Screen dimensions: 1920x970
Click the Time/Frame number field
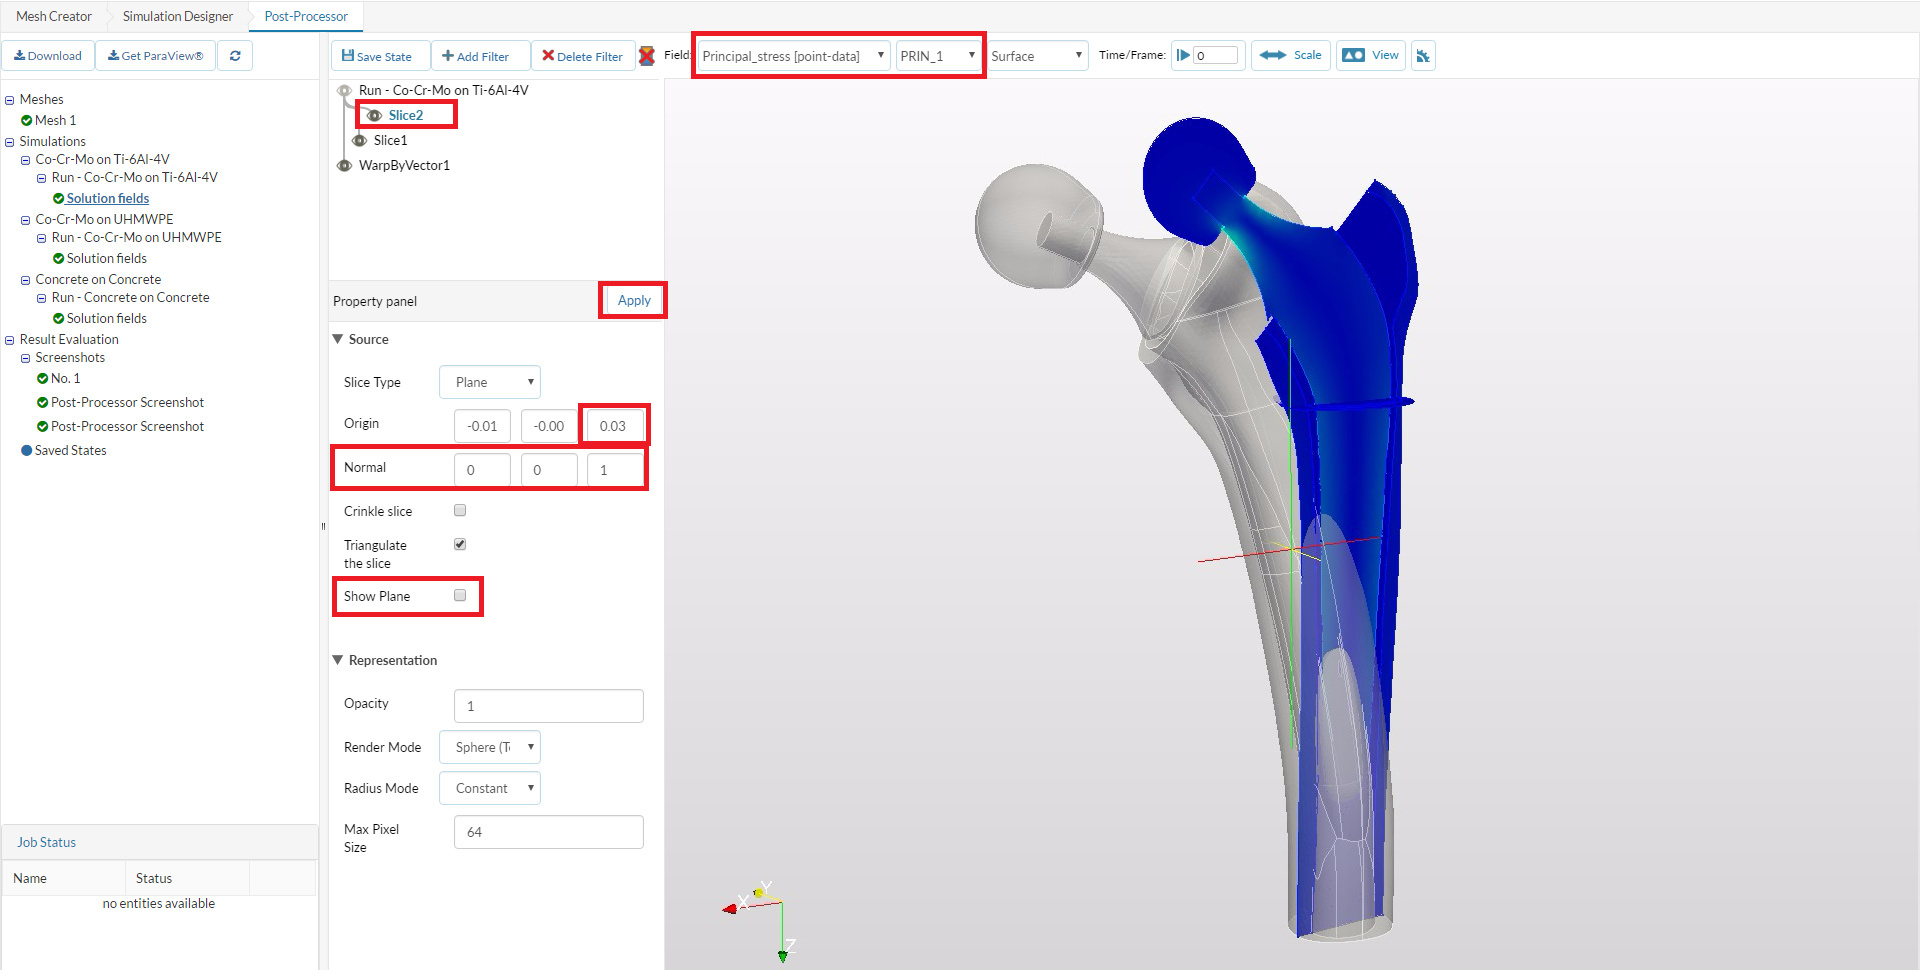click(x=1216, y=56)
